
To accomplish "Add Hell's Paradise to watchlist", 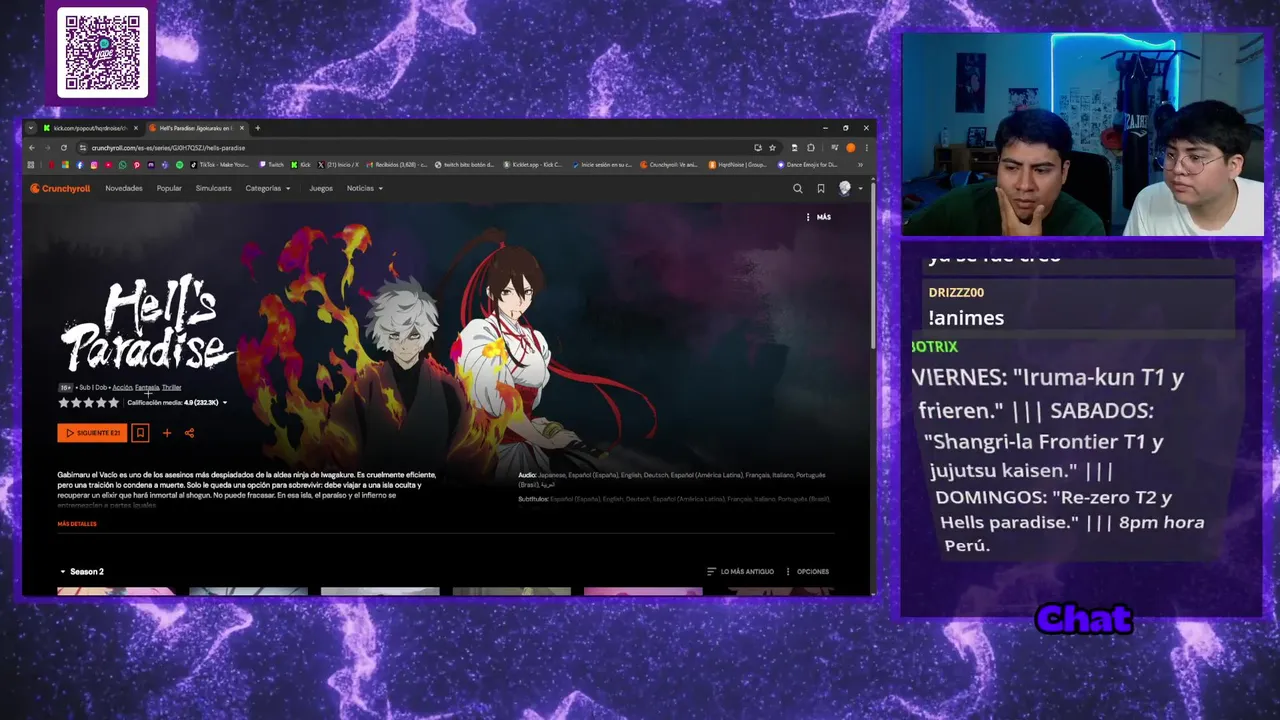I will click(x=140, y=433).
